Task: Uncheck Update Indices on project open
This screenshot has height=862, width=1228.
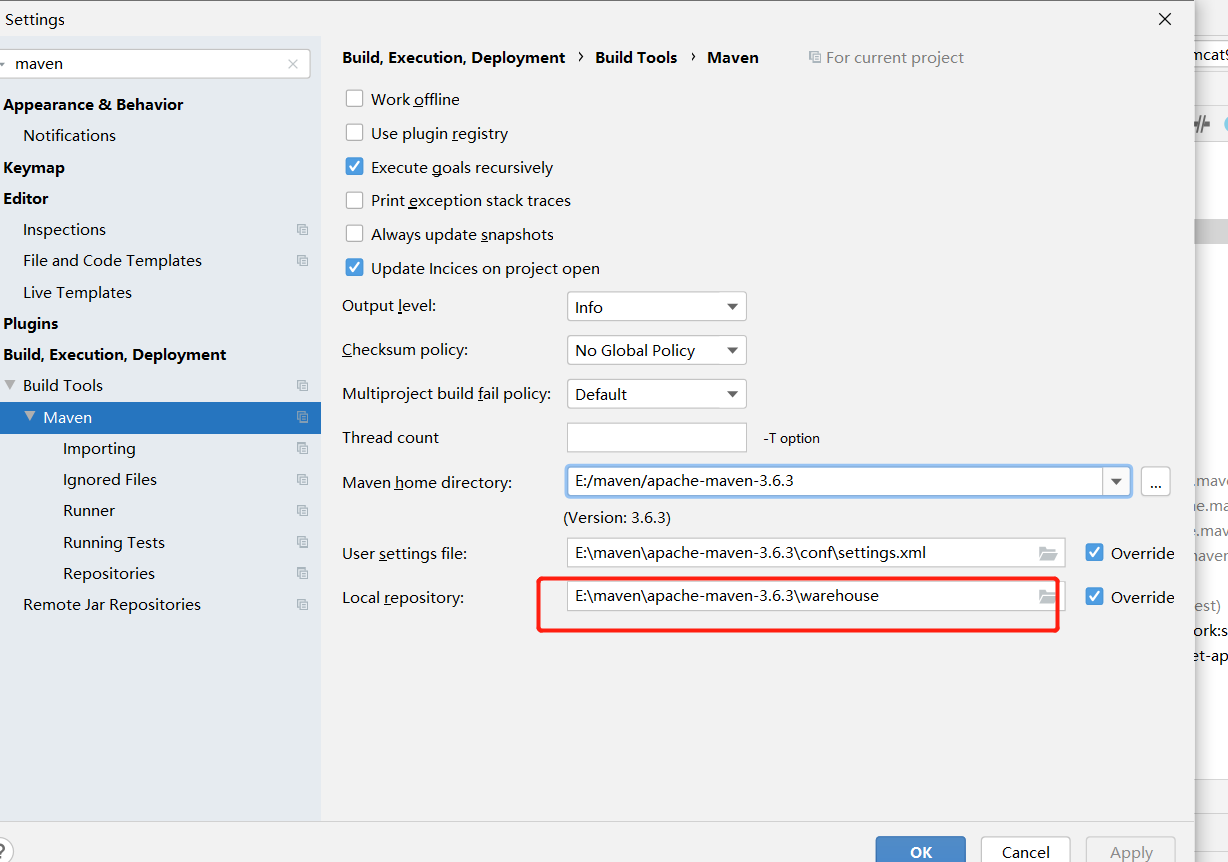Action: [x=354, y=268]
